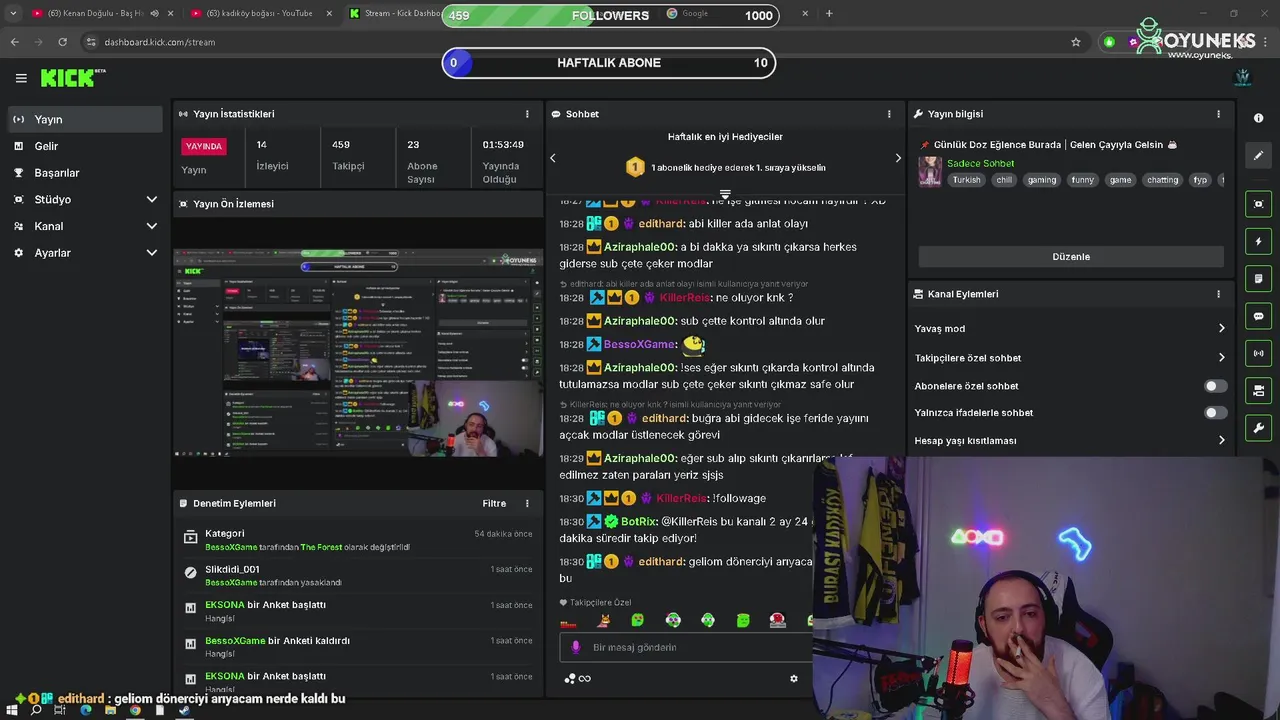Click the wrench icon in the right sidebar
The width and height of the screenshot is (1280, 720).
[1258, 428]
